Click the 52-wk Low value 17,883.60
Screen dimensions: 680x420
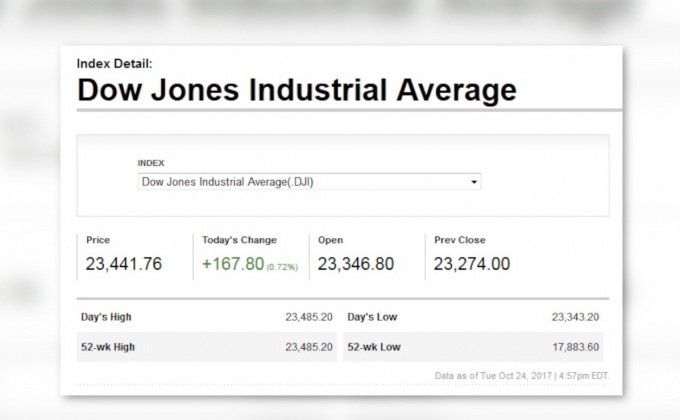click(575, 347)
